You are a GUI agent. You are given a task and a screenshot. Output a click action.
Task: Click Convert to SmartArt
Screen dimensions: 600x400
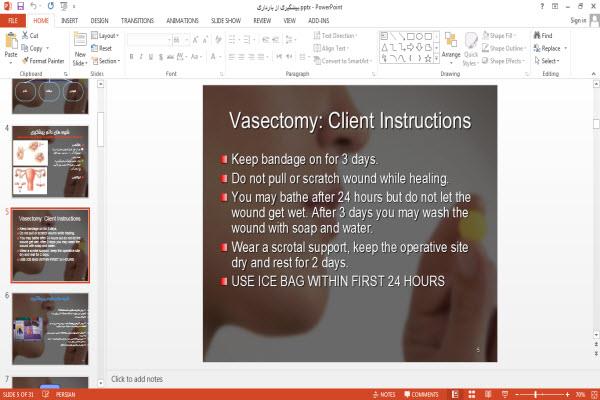pos(343,61)
